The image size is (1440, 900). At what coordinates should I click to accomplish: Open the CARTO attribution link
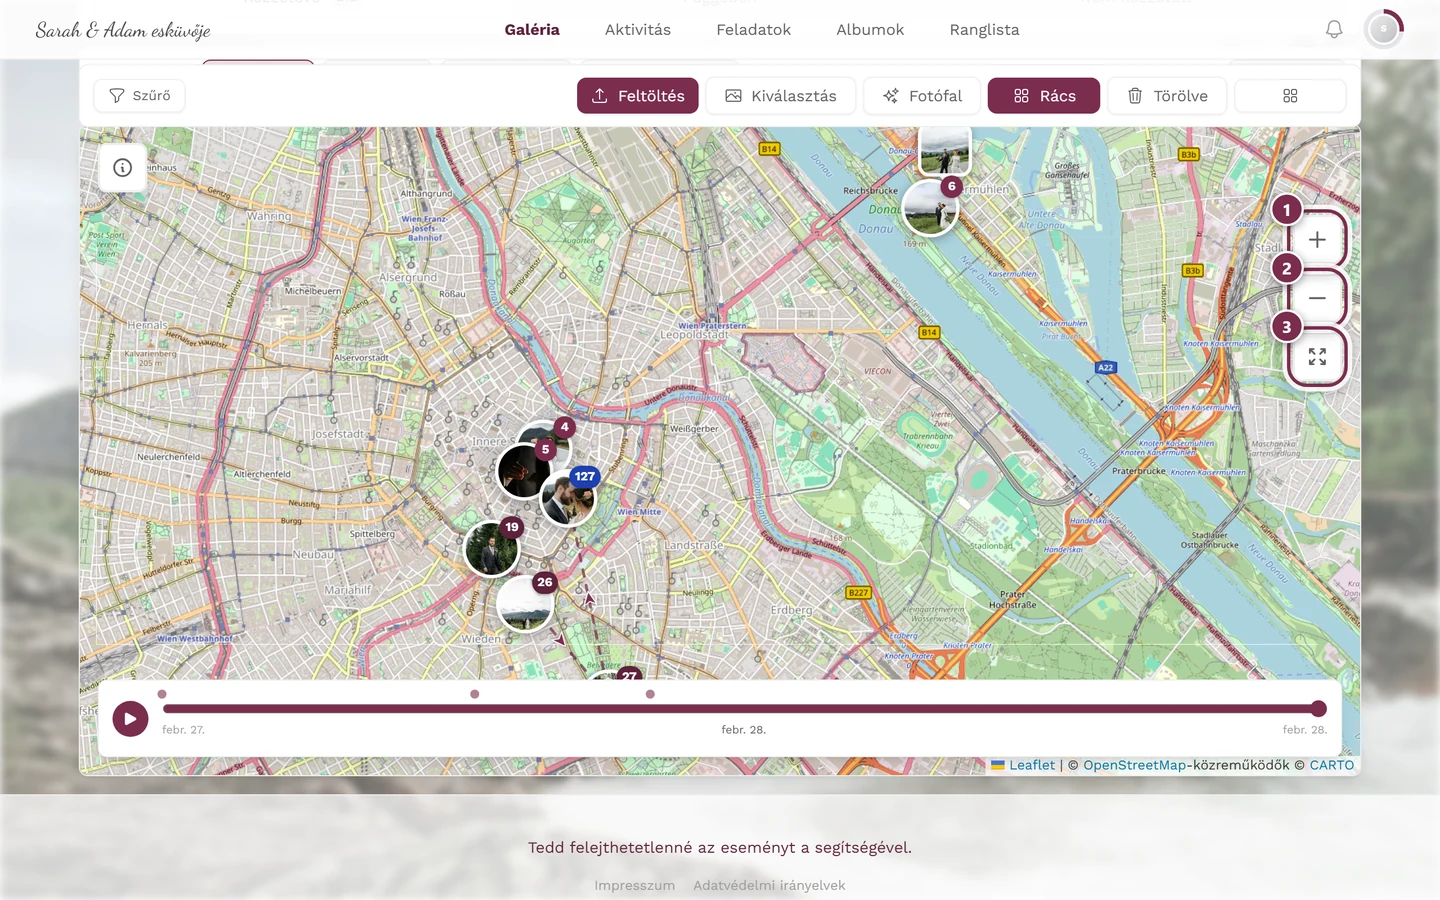pos(1332,765)
